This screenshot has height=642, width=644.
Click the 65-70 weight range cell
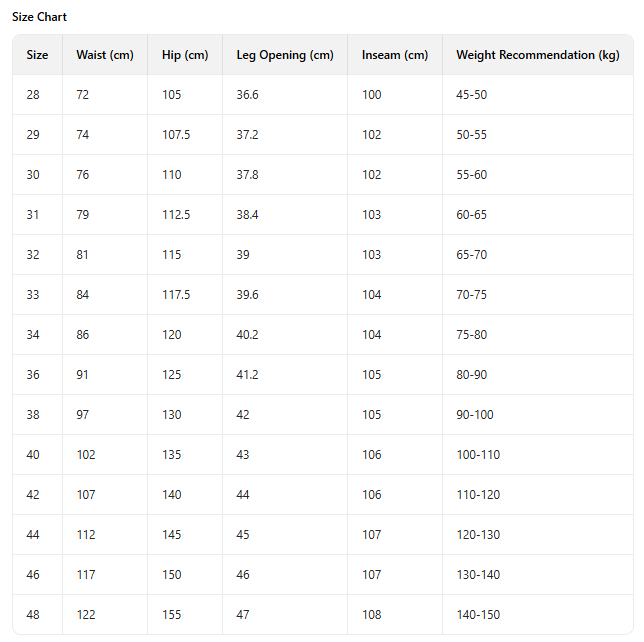coord(472,255)
